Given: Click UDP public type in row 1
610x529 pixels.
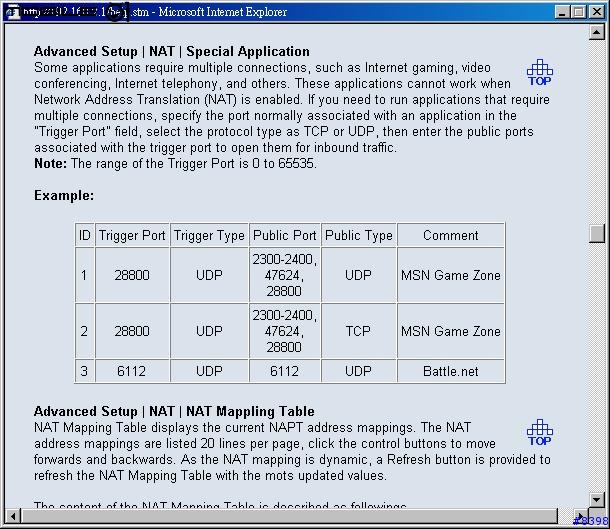Looking at the screenshot, I should pos(359,275).
